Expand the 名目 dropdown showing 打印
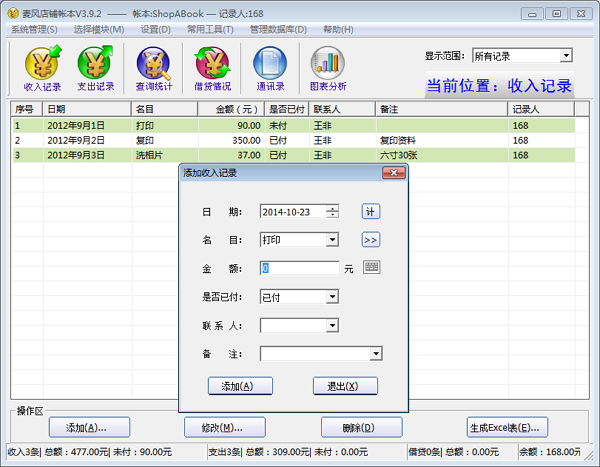This screenshot has height=467, width=600. point(332,240)
